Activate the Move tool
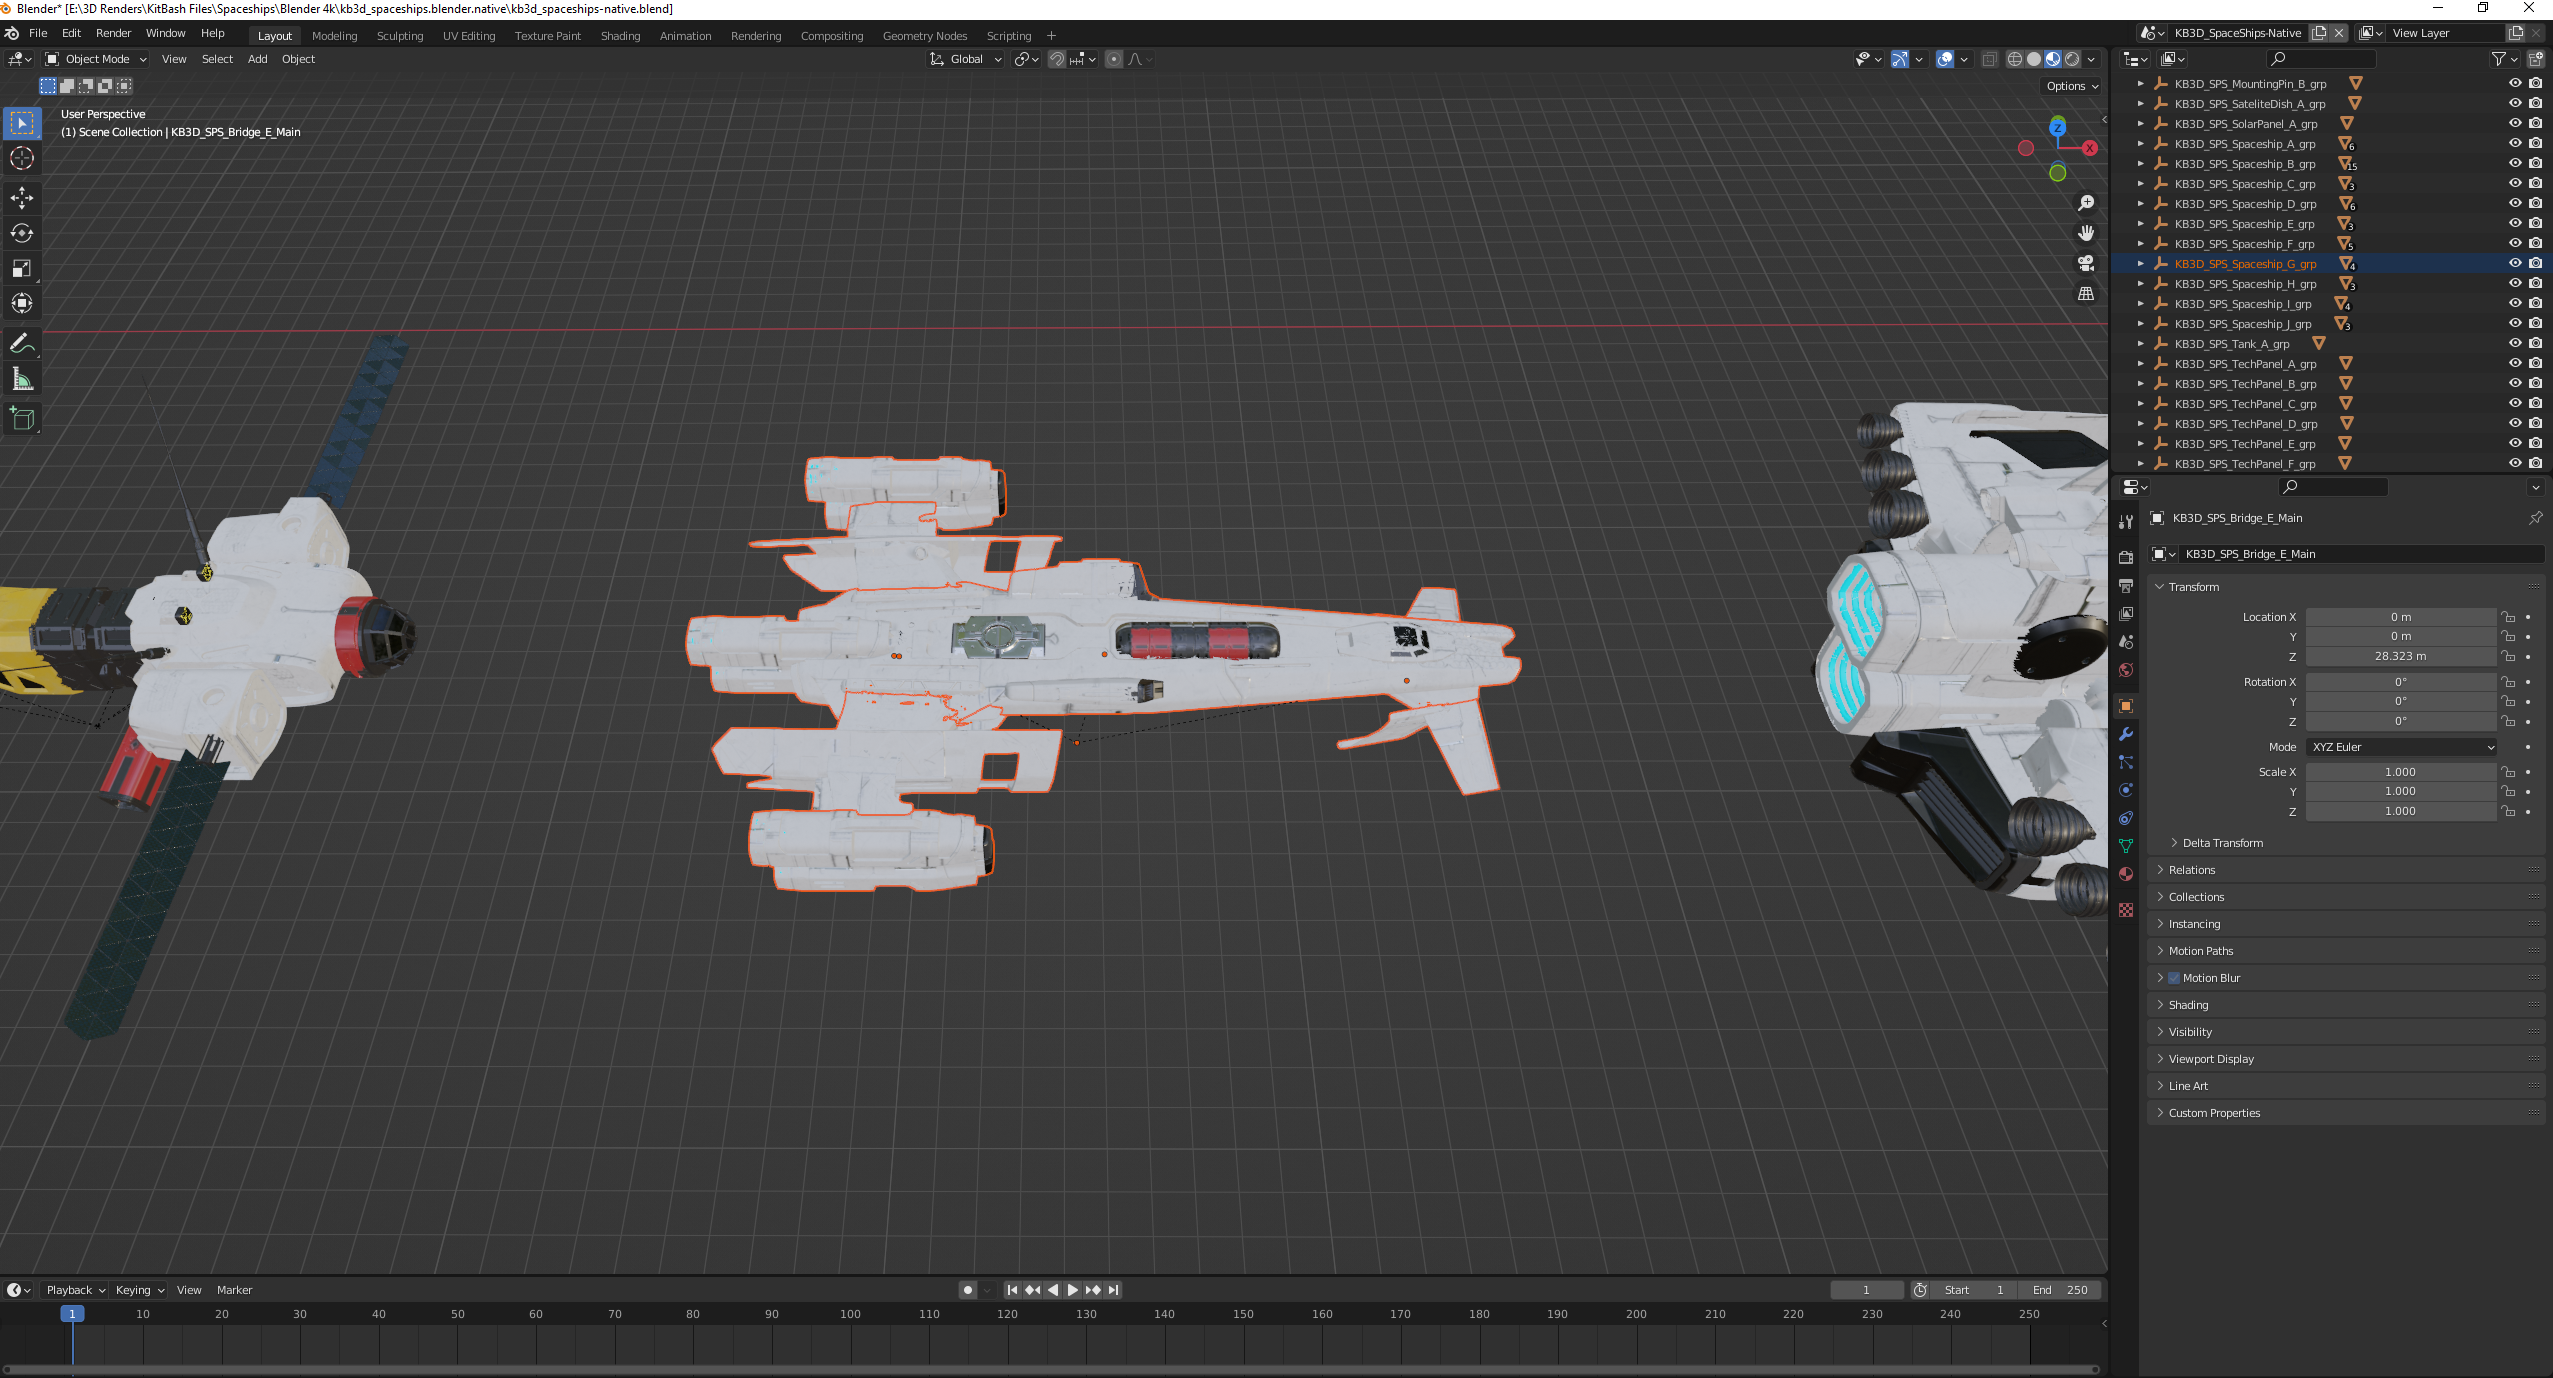This screenshot has height=1378, width=2553. (22, 198)
